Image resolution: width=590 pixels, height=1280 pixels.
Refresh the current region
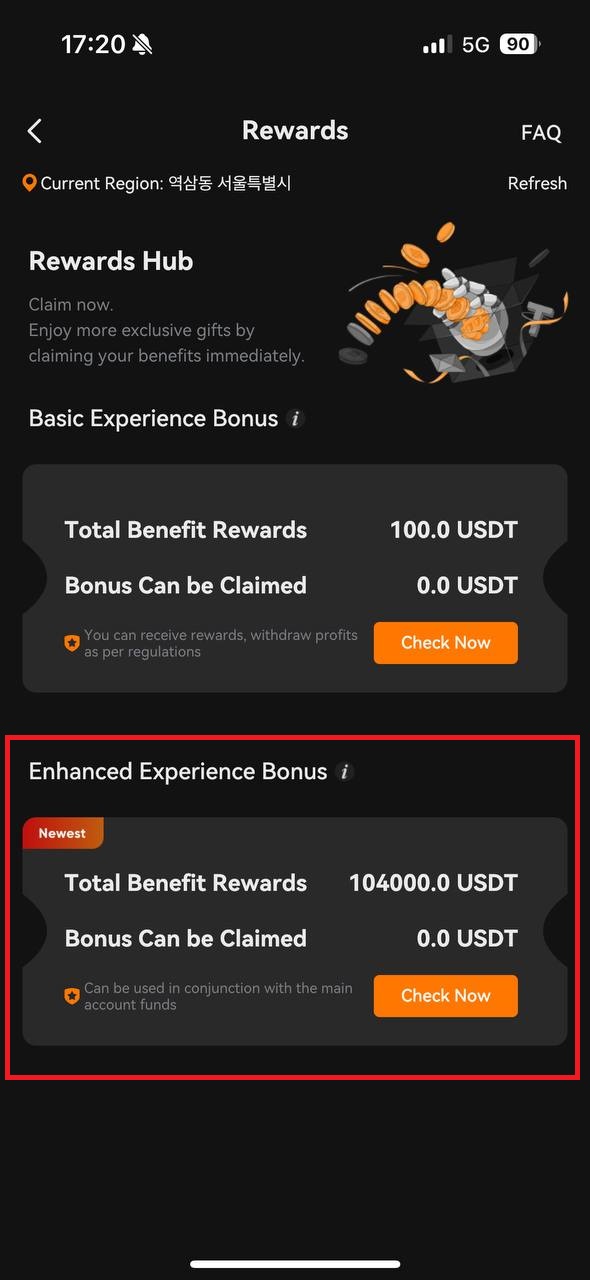tap(537, 184)
